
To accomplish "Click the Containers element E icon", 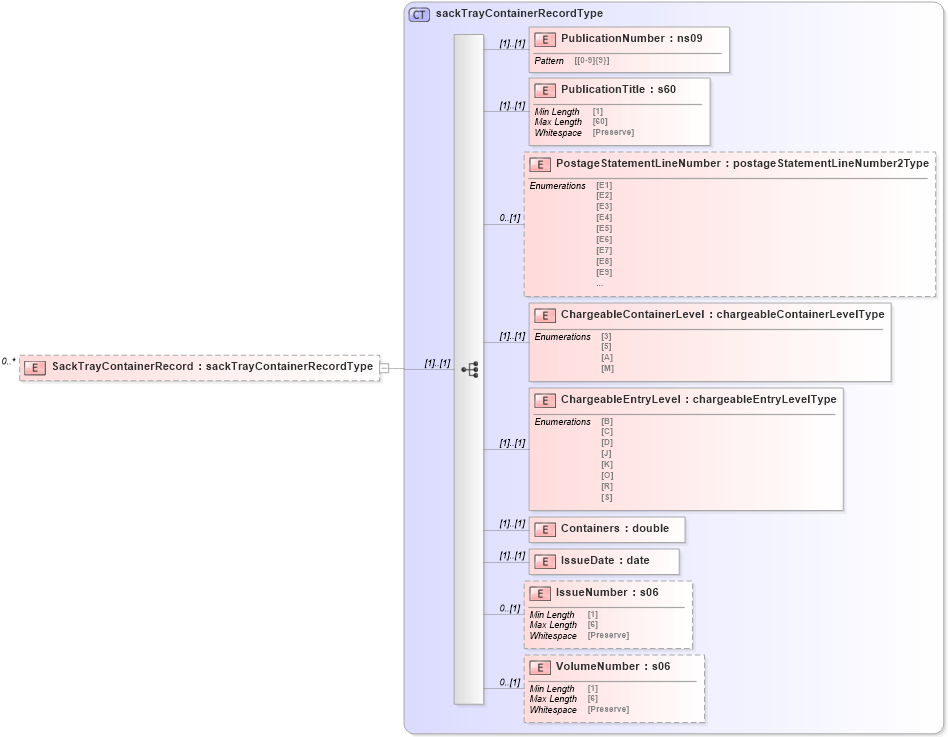I will click(x=545, y=529).
